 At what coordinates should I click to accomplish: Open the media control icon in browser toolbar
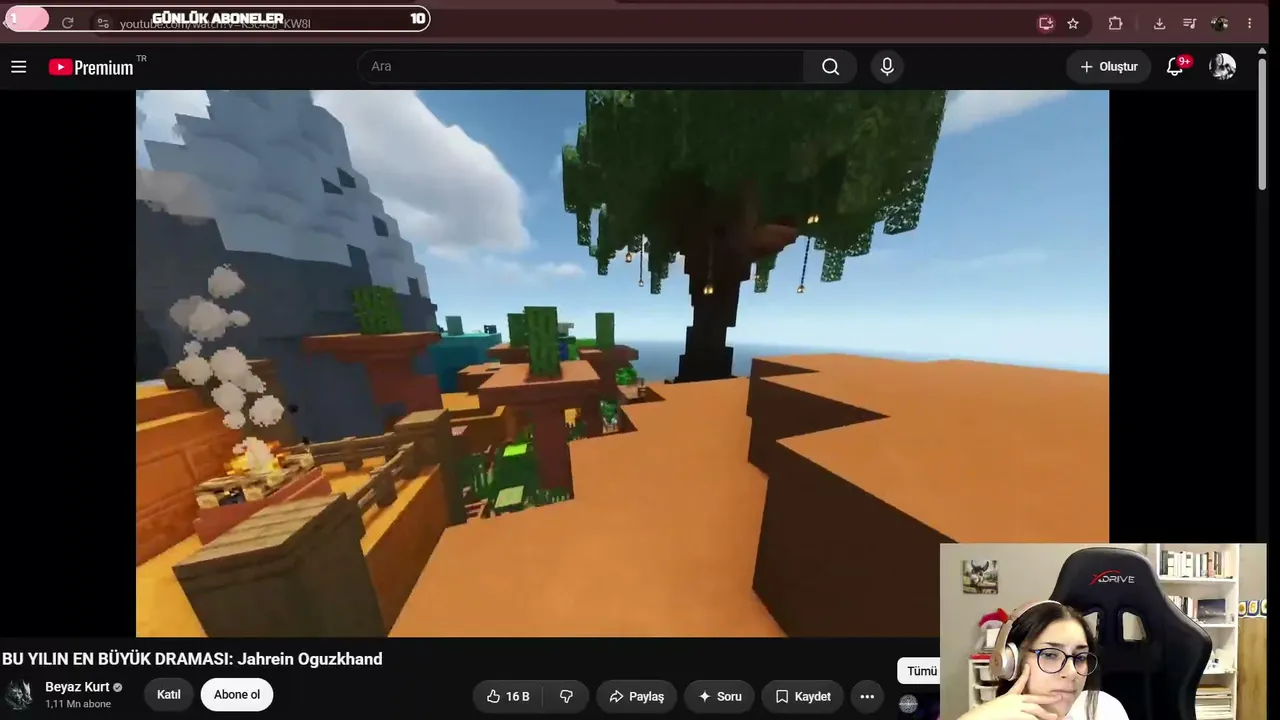click(1189, 23)
